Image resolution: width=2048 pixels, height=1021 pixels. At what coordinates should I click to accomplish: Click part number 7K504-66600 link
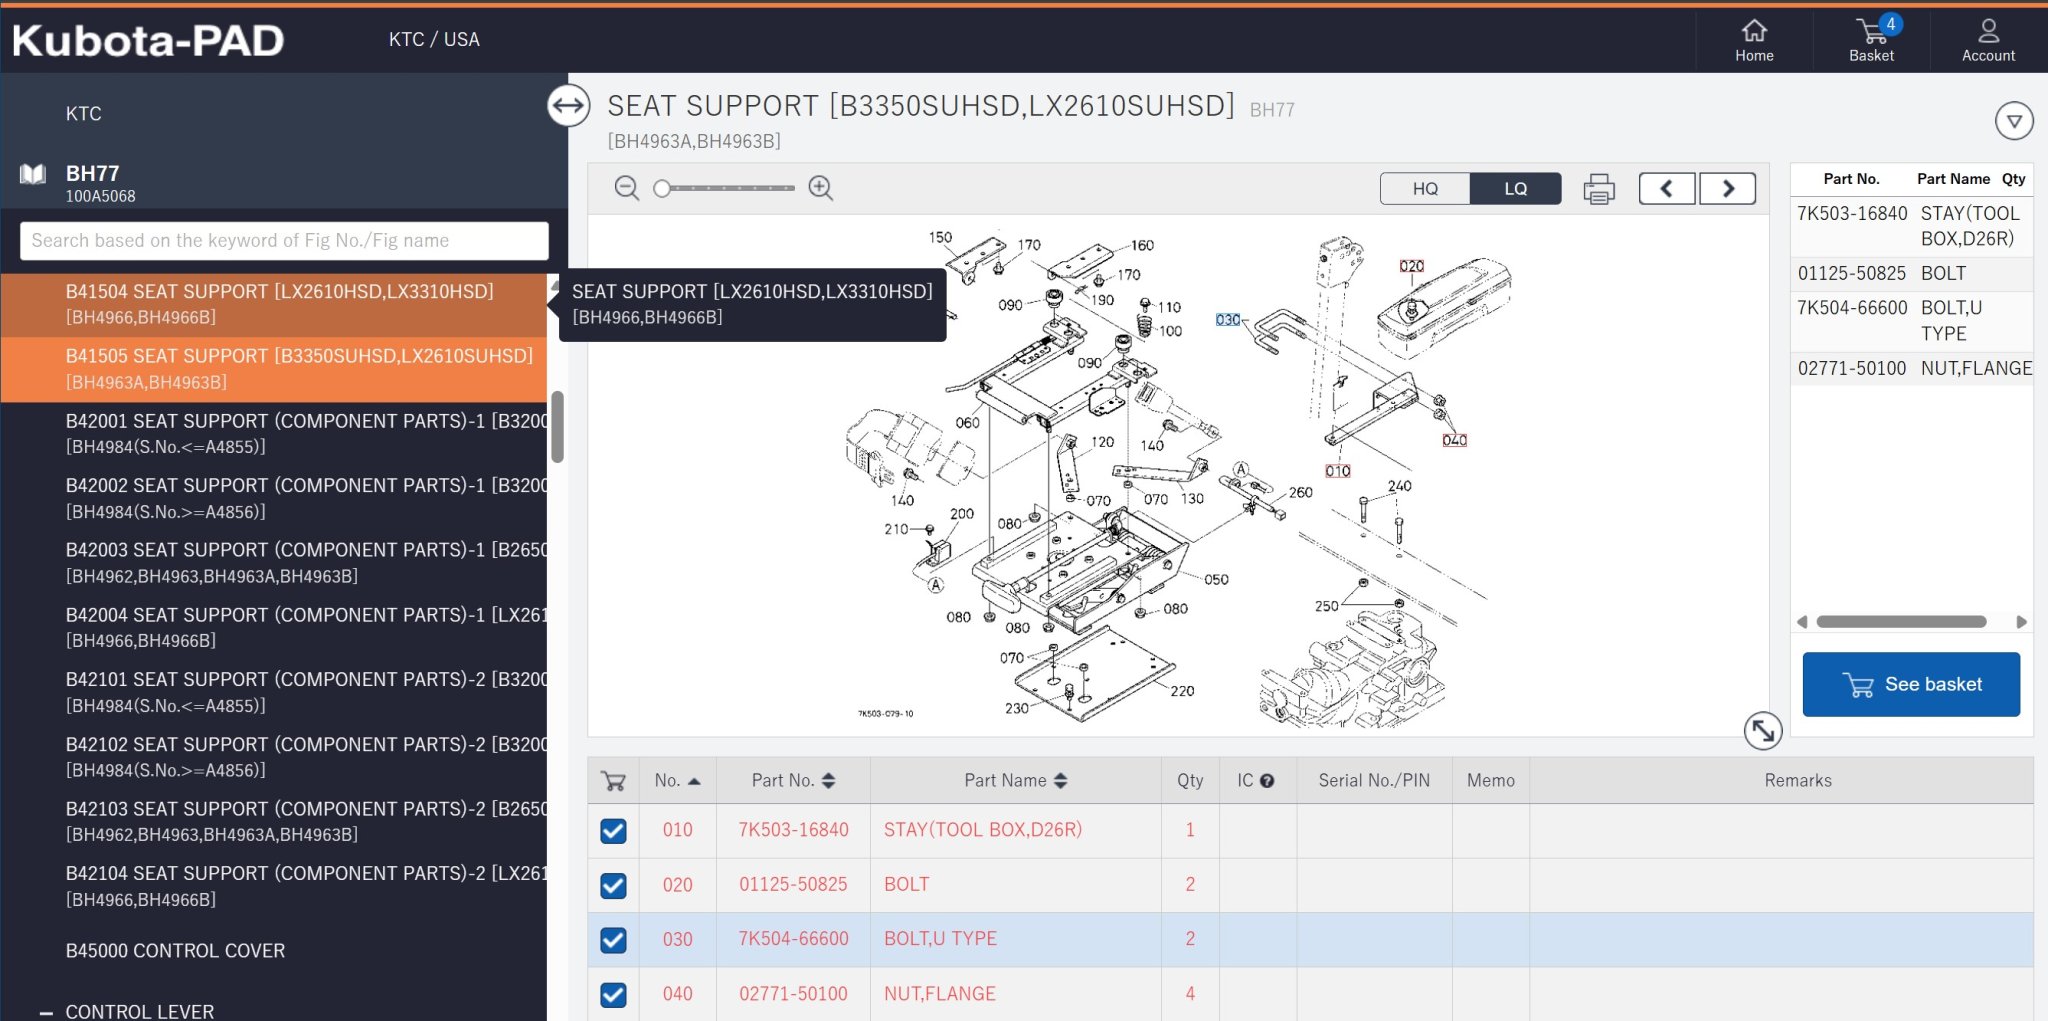coord(793,939)
